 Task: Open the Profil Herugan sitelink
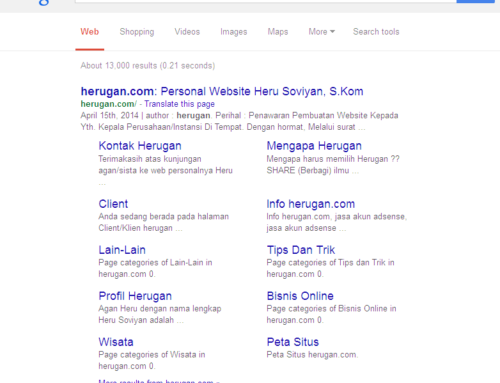pos(135,296)
